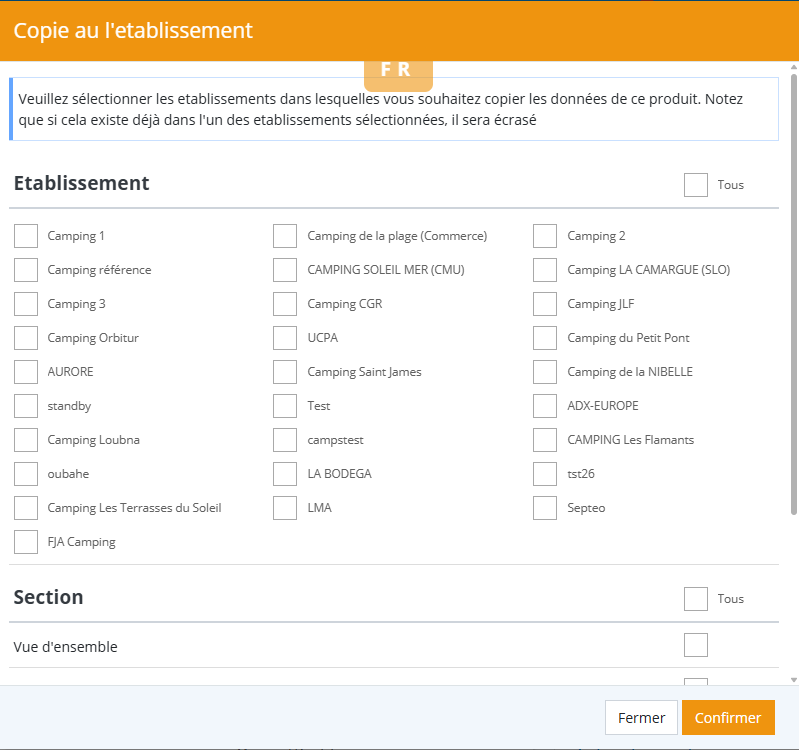The image size is (799, 750).
Task: Click the Confirmer button
Action: point(728,718)
